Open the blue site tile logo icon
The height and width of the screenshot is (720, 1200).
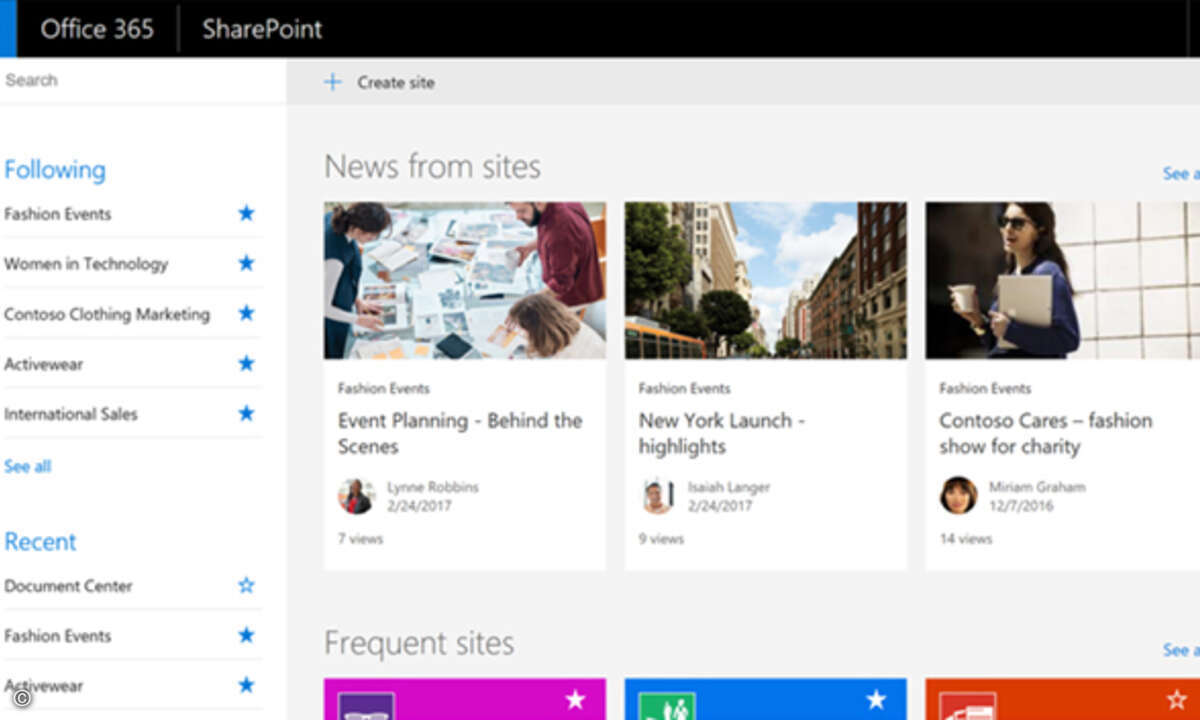coord(667,706)
